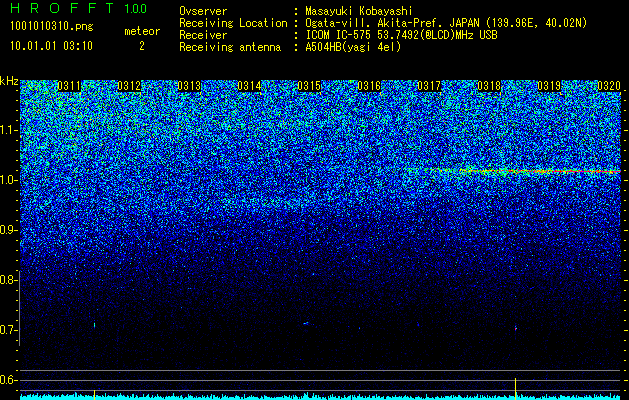Click the meteor echo dot below 0315 marker
This screenshot has width=629, height=400.
point(306,323)
